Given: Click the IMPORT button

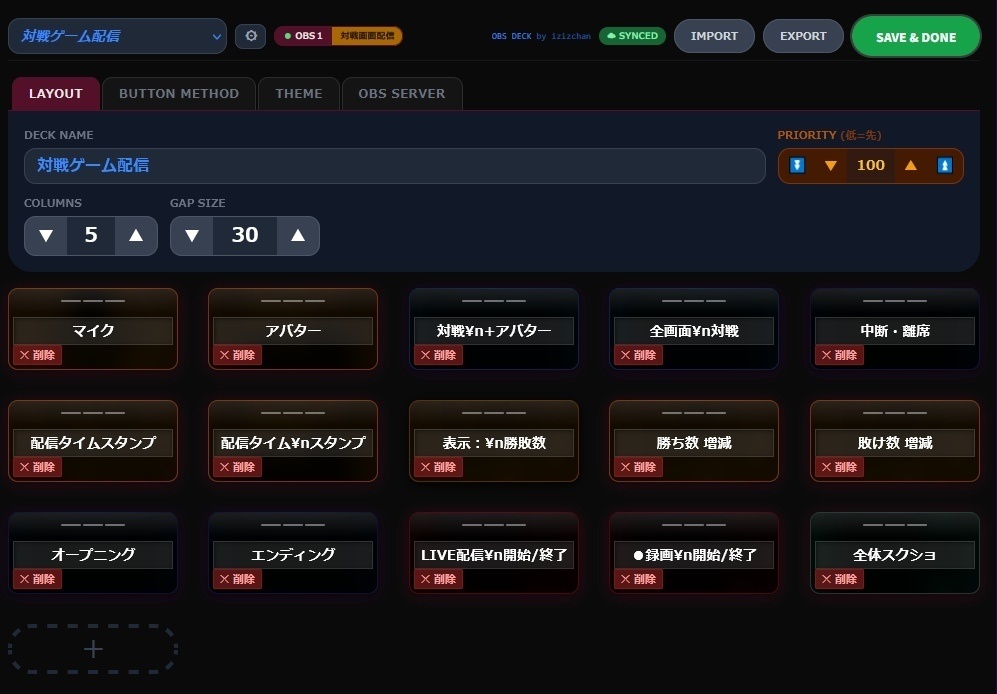Looking at the screenshot, I should pos(713,35).
